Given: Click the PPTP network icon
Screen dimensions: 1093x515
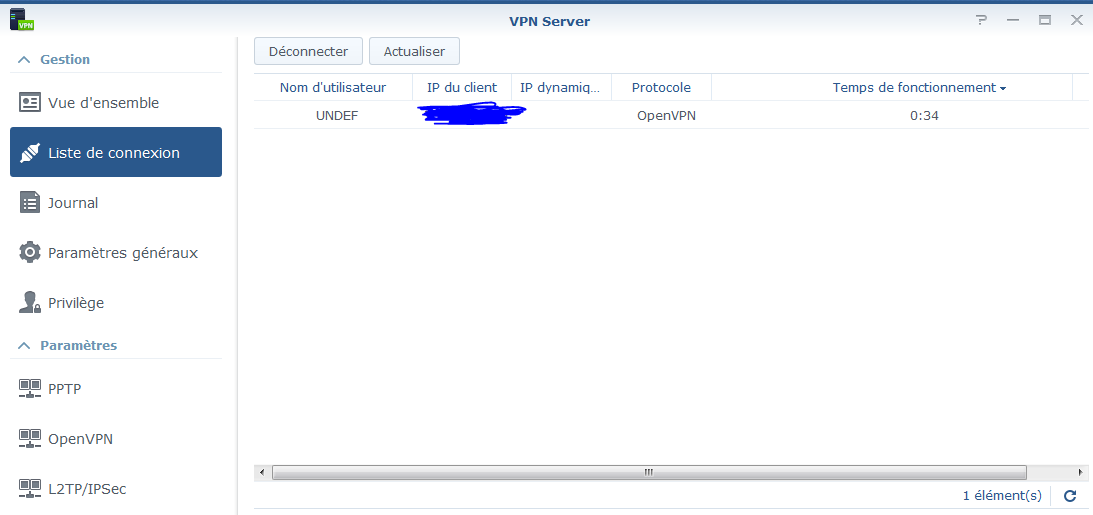Looking at the screenshot, I should point(29,389).
